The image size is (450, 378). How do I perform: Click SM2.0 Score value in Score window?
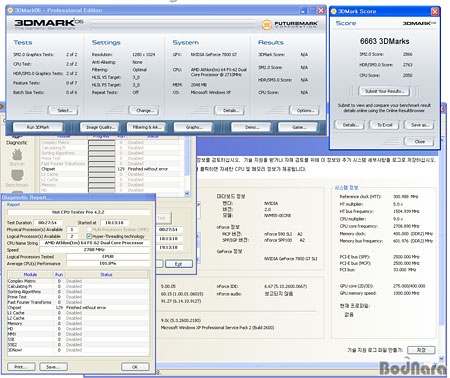click(x=407, y=54)
